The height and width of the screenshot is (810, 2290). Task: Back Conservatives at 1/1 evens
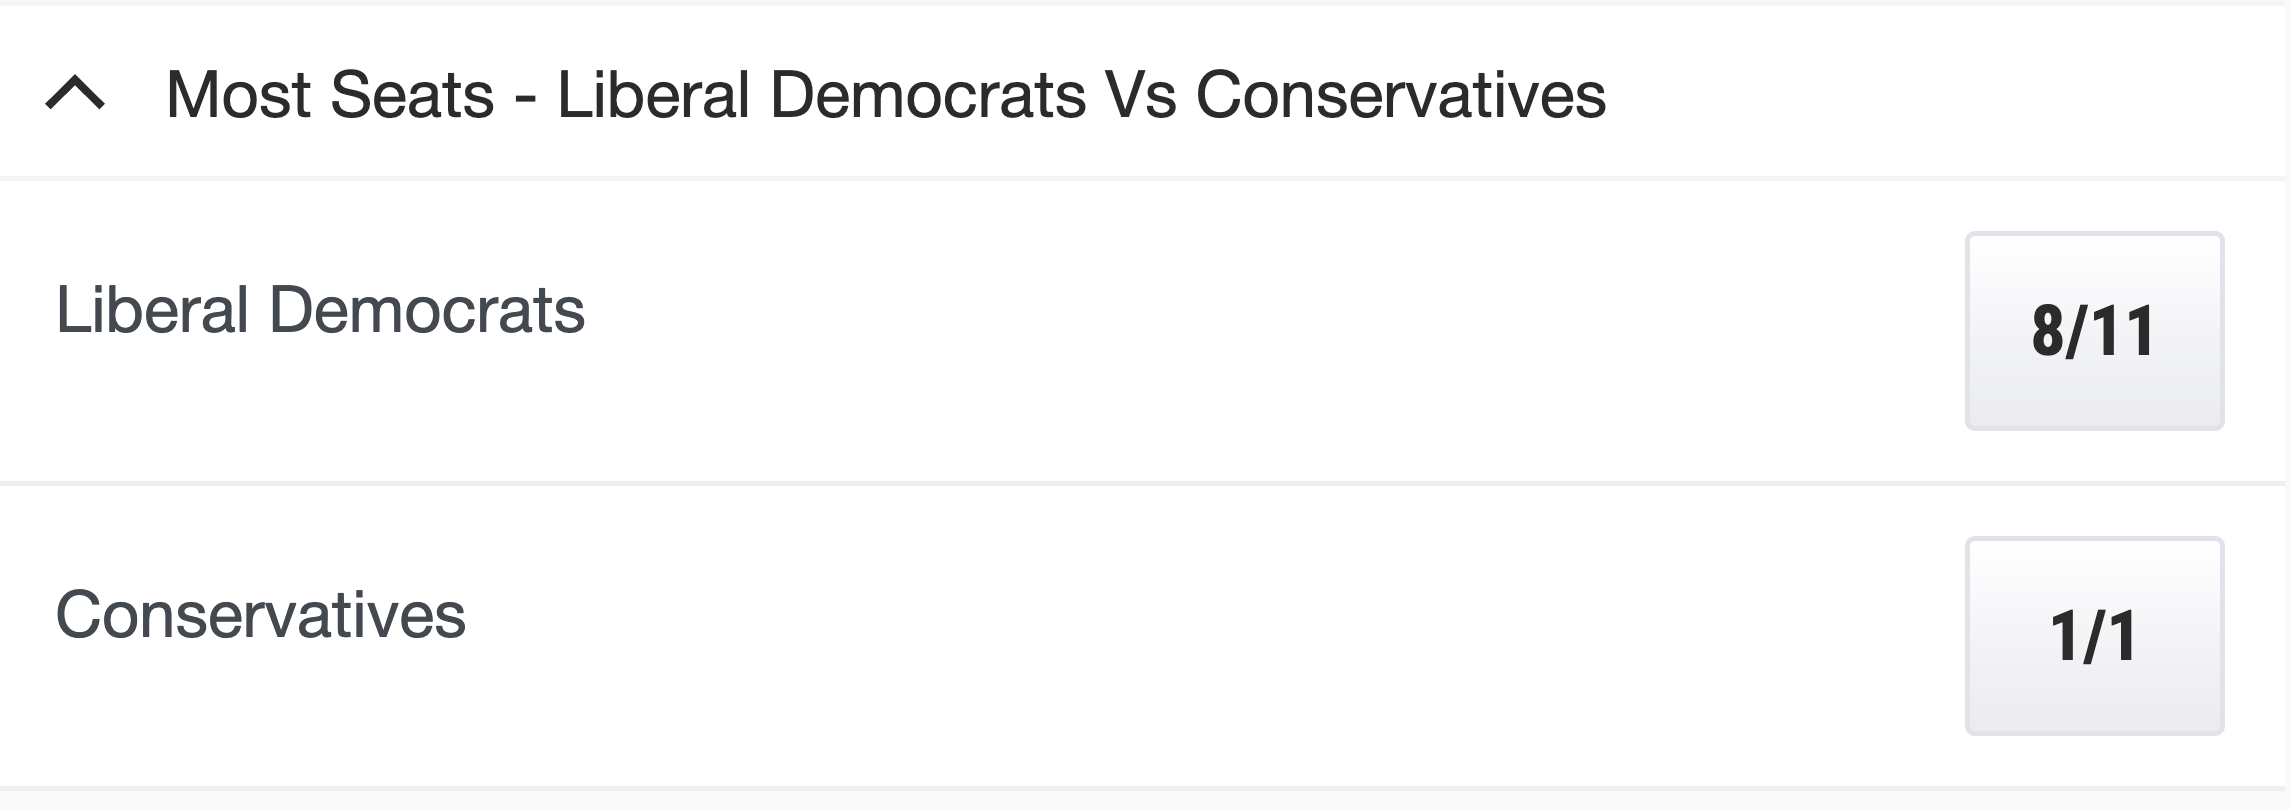(2094, 636)
